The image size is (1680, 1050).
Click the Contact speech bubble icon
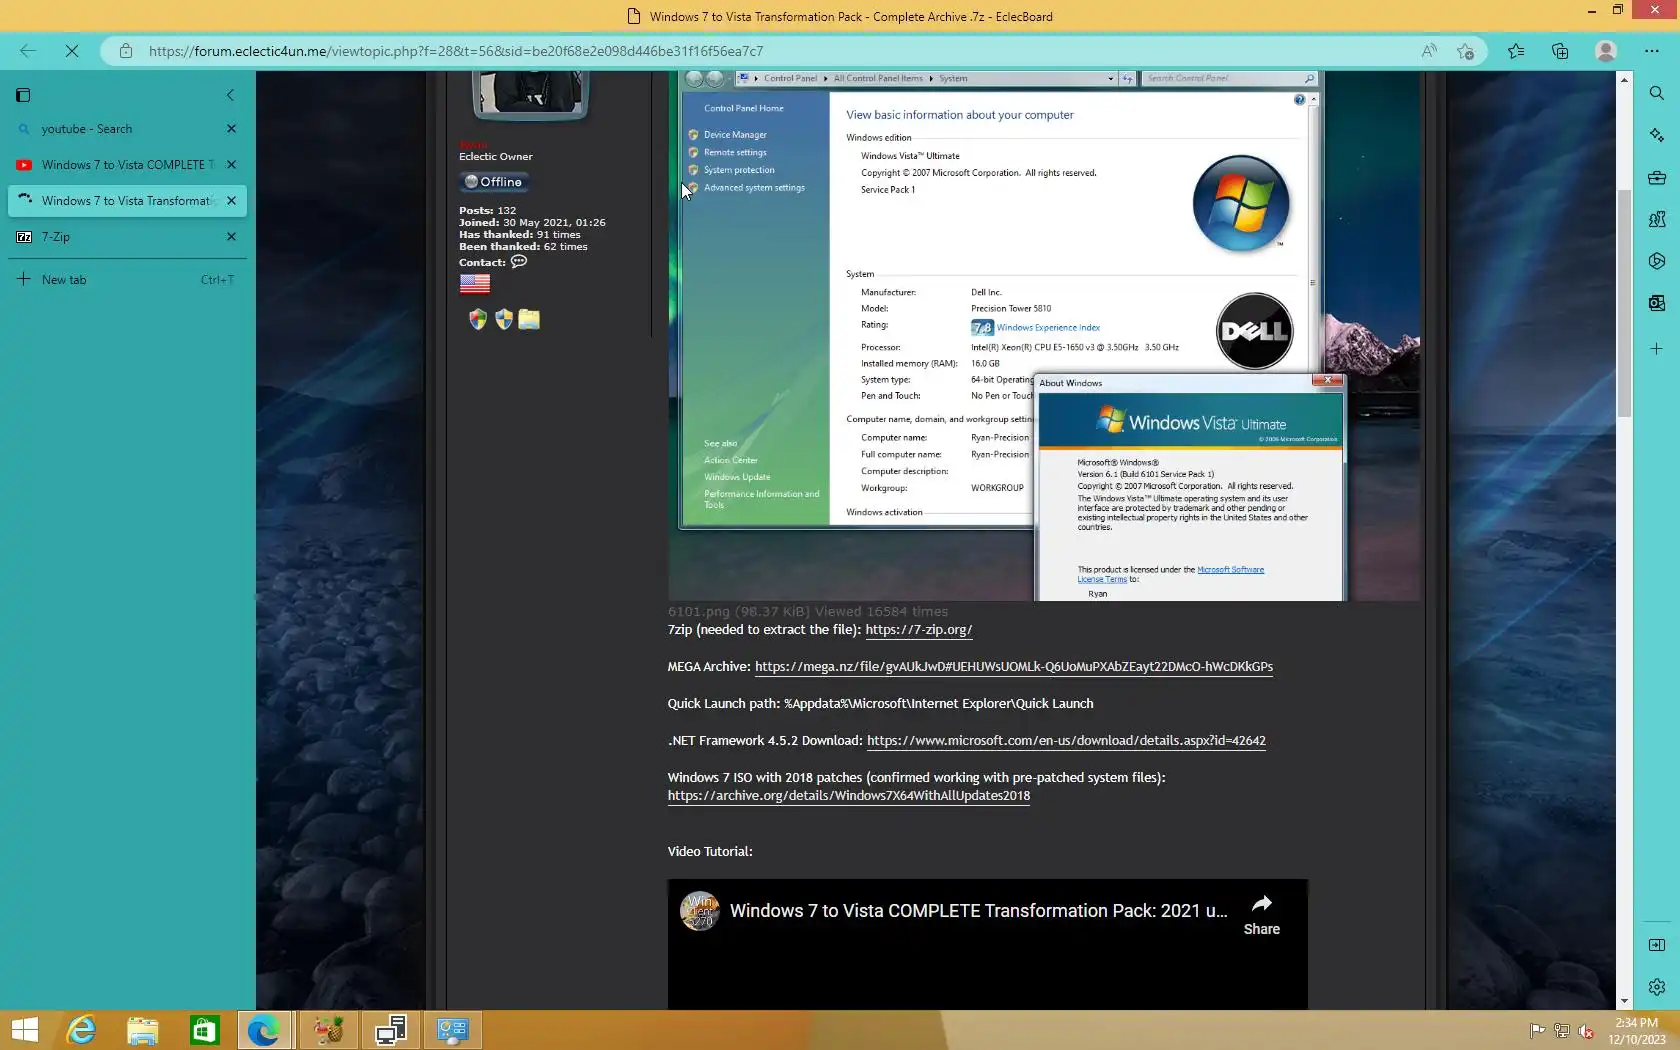519,262
